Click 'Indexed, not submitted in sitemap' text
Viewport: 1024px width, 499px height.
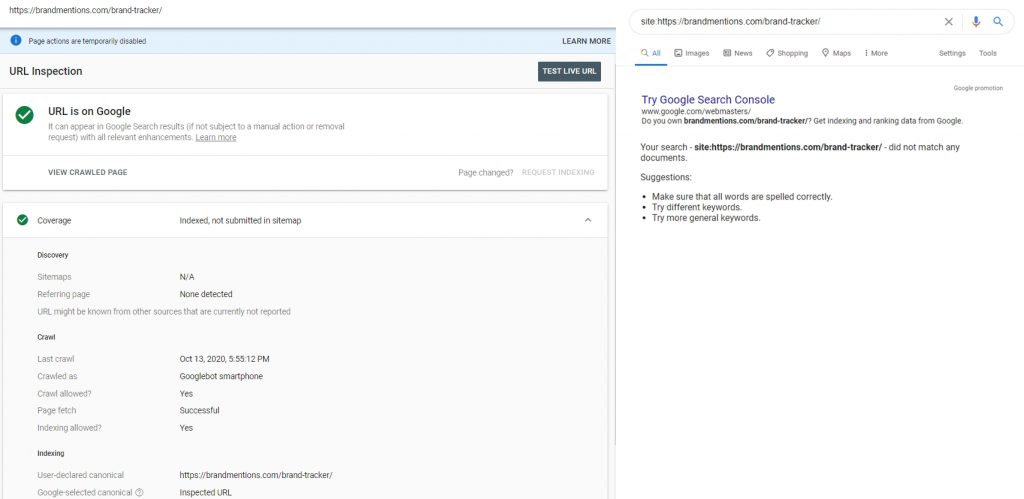tap(240, 221)
